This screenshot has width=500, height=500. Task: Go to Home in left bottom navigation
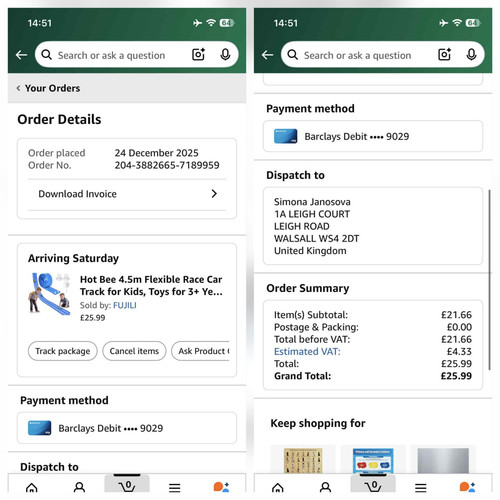click(x=32, y=488)
